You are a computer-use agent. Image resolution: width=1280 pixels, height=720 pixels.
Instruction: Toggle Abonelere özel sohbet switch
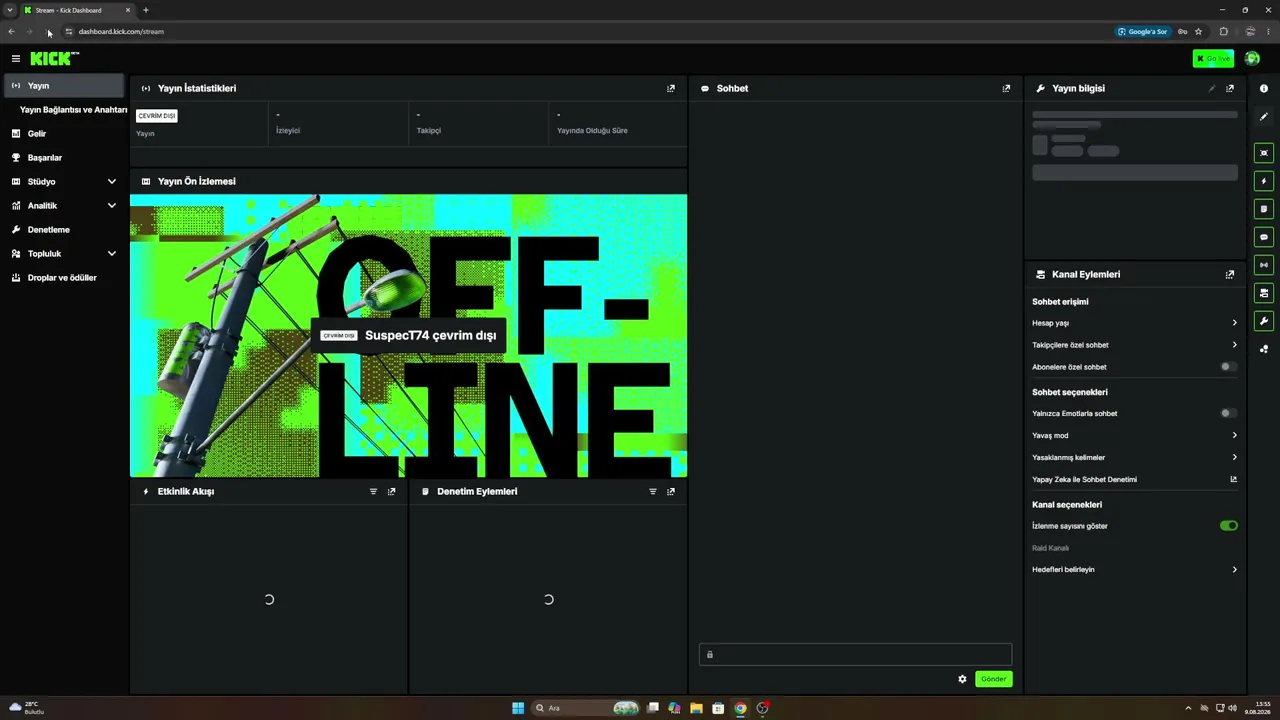(1229, 367)
